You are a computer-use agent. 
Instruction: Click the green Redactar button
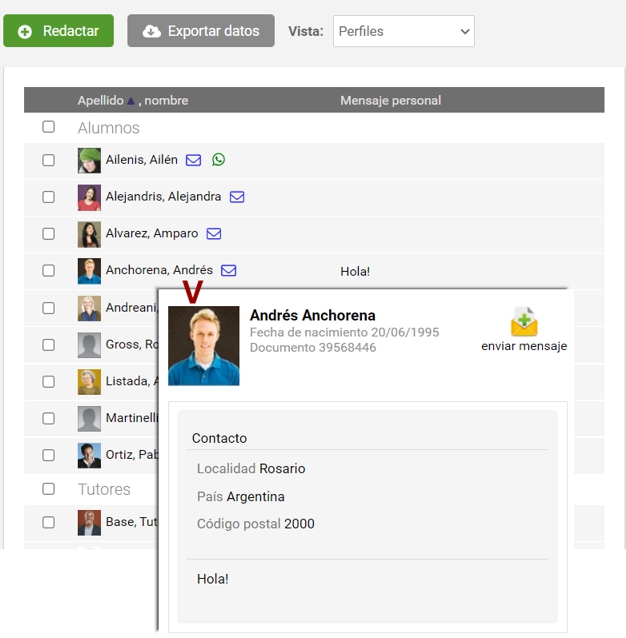pyautogui.click(x=58, y=31)
